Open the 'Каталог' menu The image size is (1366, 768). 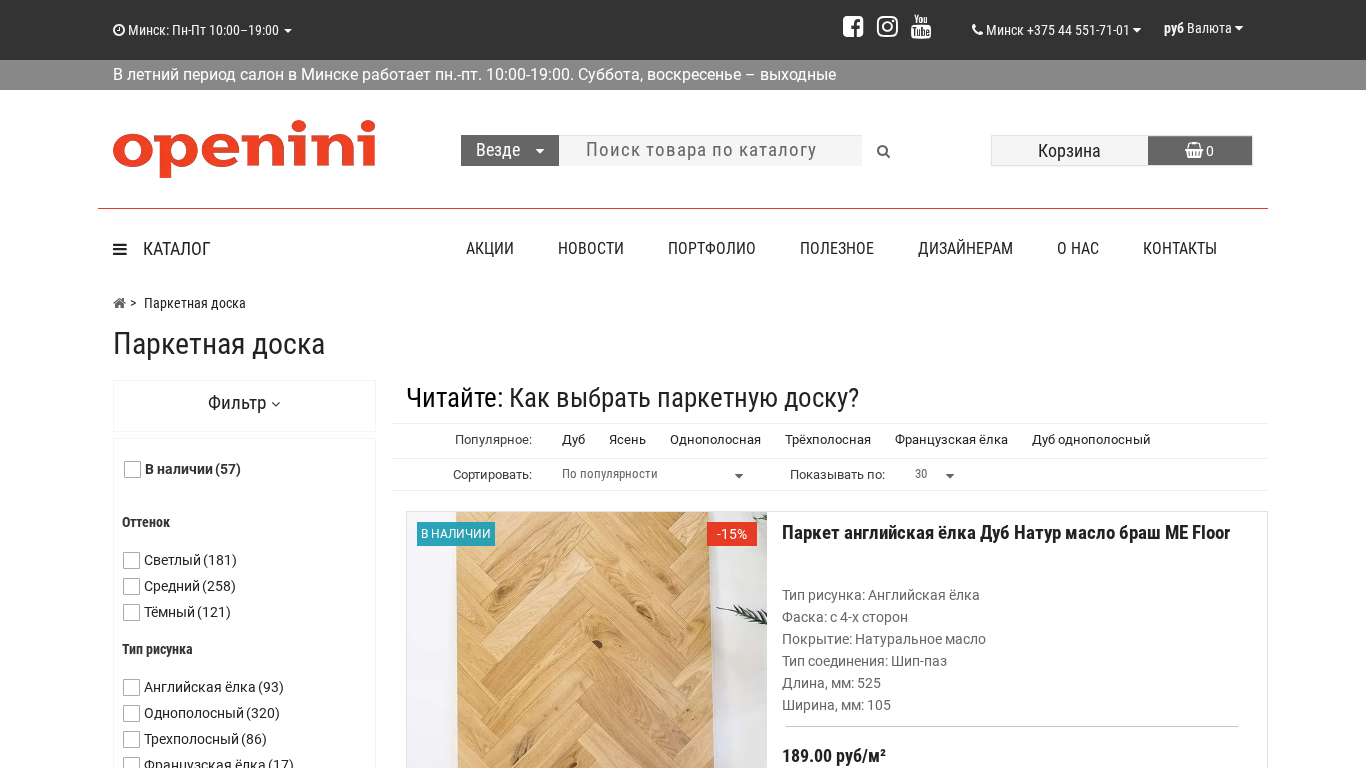(x=176, y=249)
